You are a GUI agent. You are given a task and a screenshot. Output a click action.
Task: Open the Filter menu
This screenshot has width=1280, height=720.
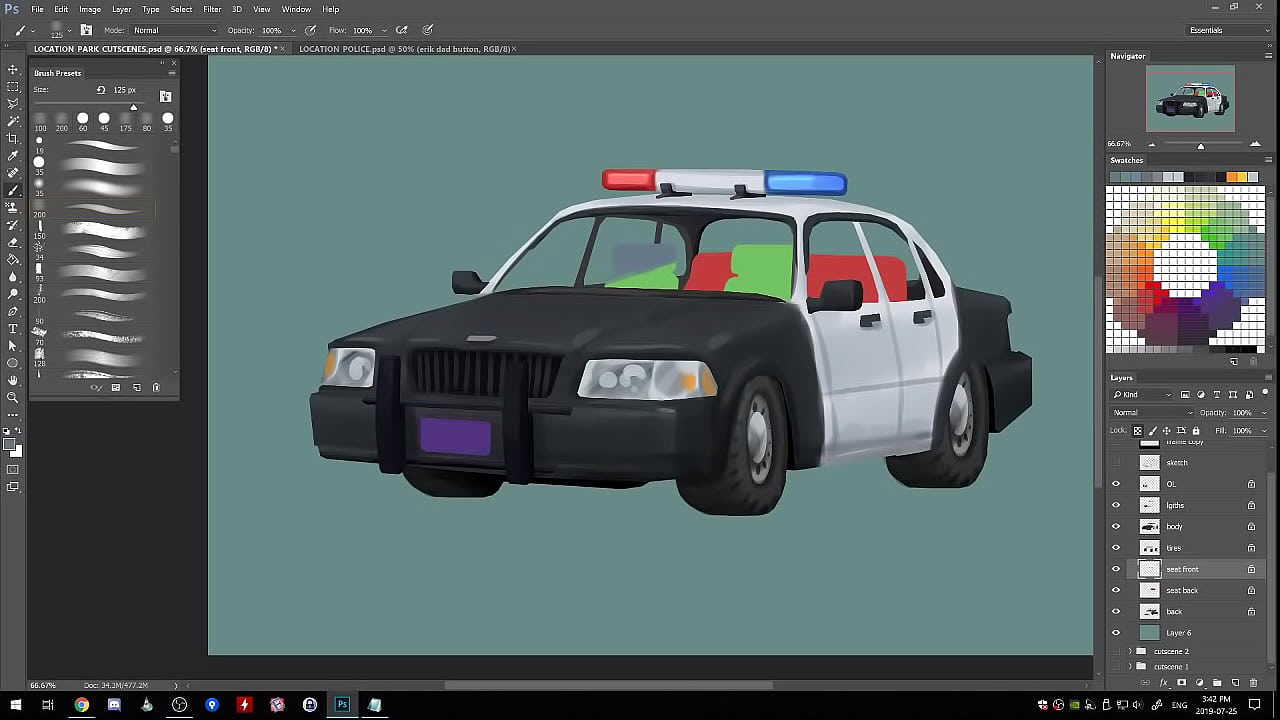coord(212,9)
